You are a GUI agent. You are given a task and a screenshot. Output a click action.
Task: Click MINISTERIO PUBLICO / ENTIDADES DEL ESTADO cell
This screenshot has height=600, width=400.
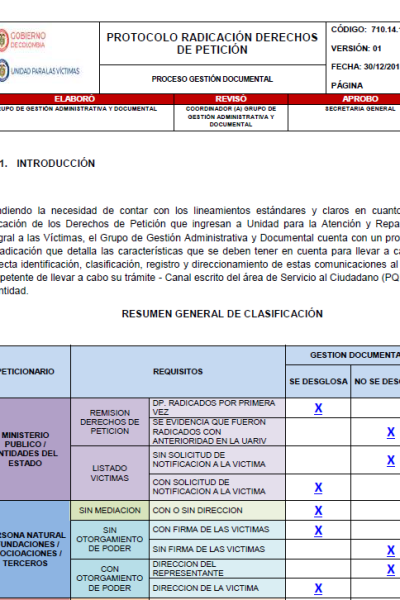pos(35,449)
